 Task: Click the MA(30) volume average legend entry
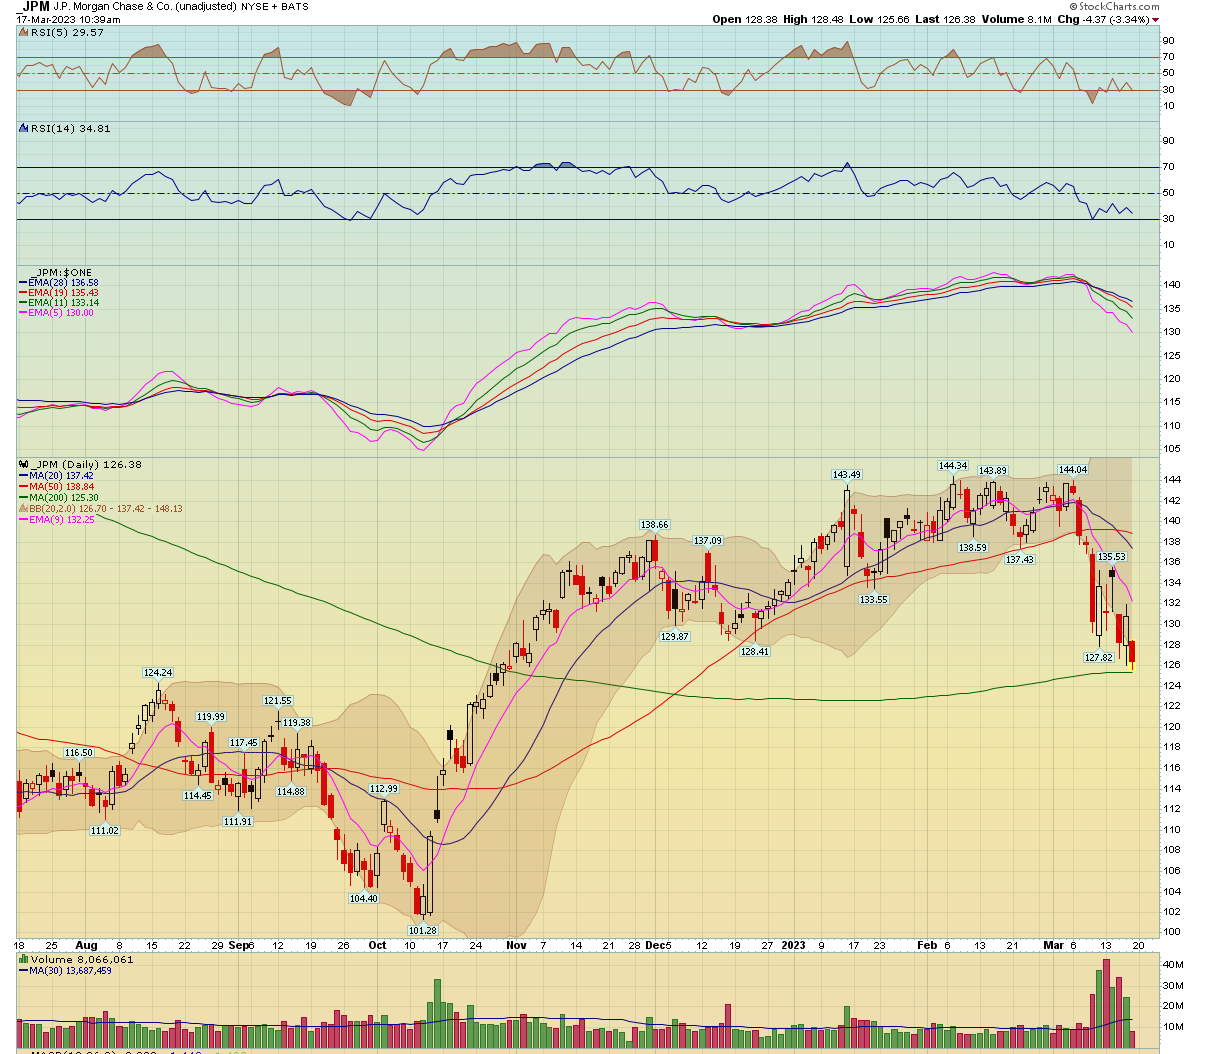67,971
